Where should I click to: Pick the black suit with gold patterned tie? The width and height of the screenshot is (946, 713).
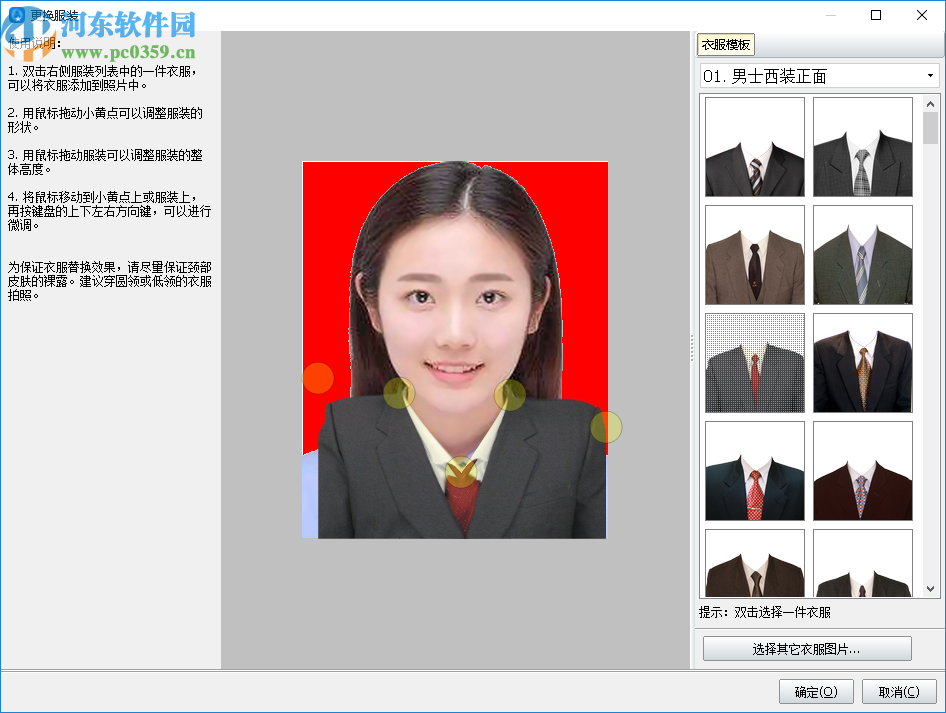point(863,363)
